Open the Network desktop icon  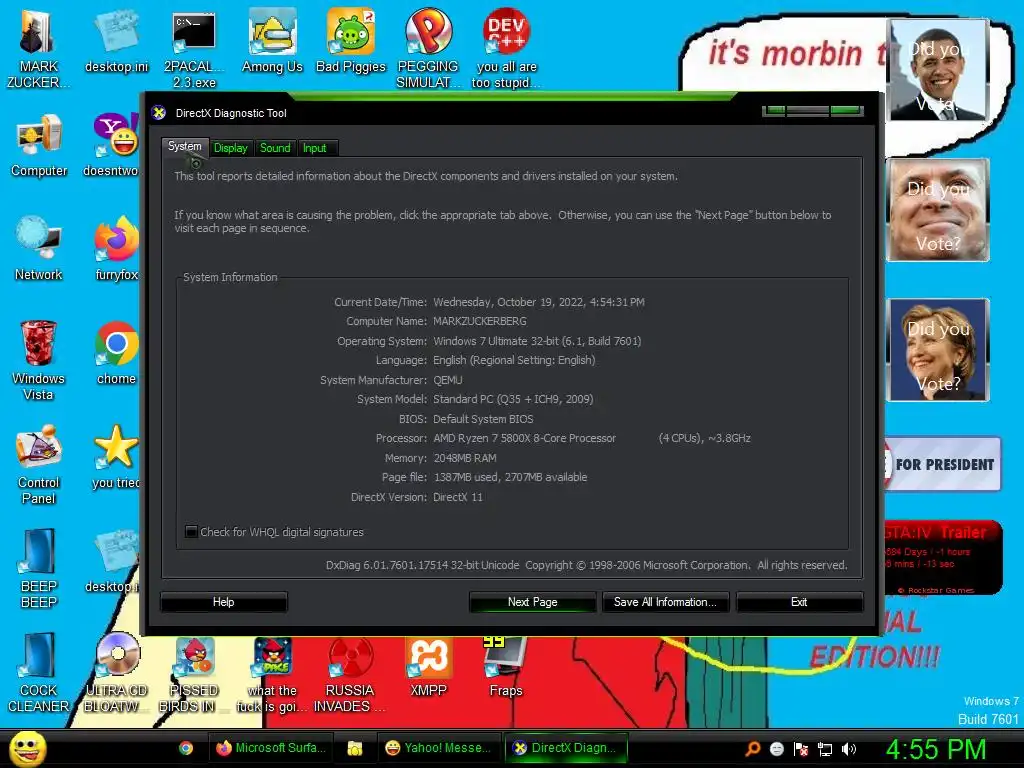coord(39,249)
